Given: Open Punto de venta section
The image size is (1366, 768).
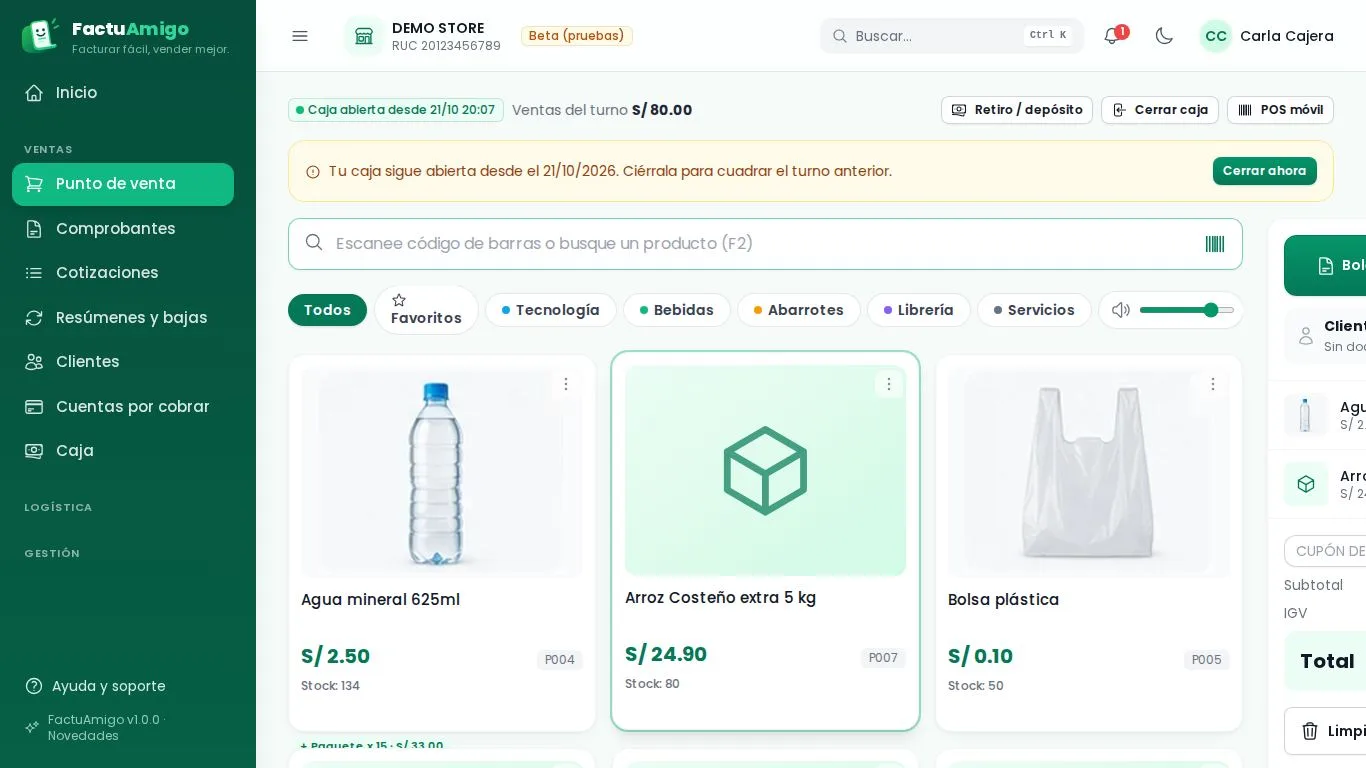Looking at the screenshot, I should point(123,184).
